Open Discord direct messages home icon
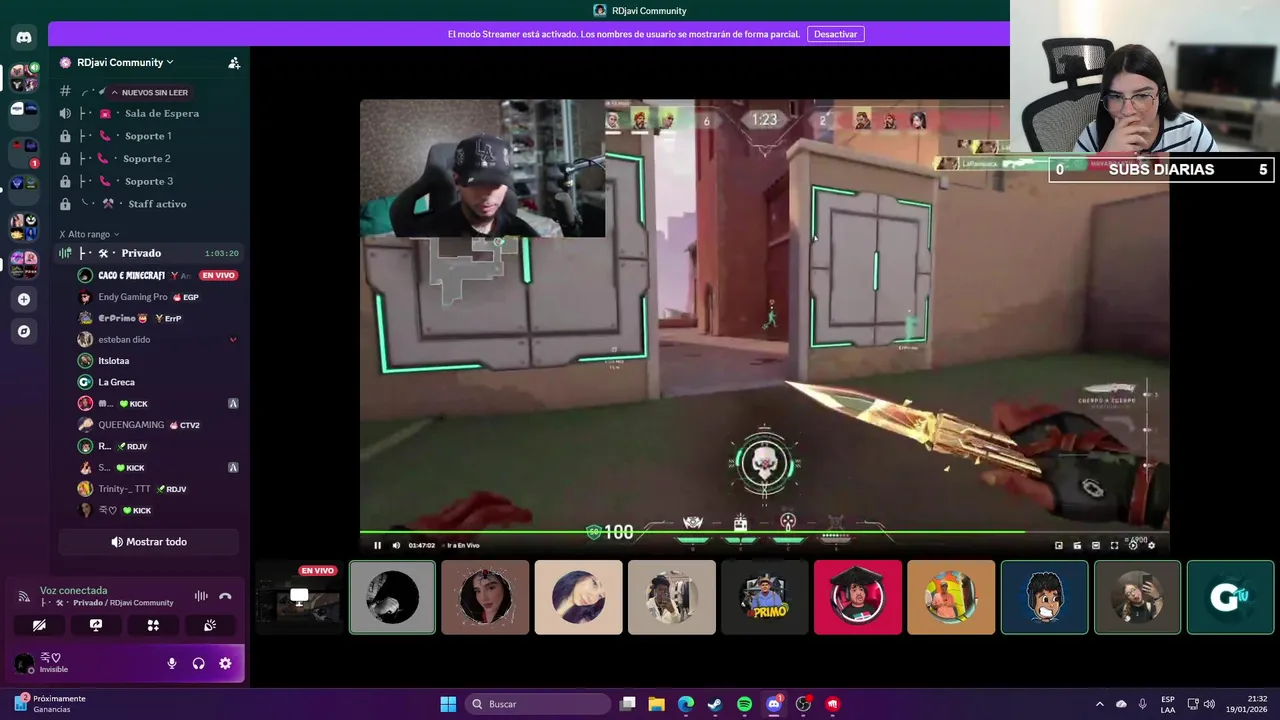 (24, 37)
